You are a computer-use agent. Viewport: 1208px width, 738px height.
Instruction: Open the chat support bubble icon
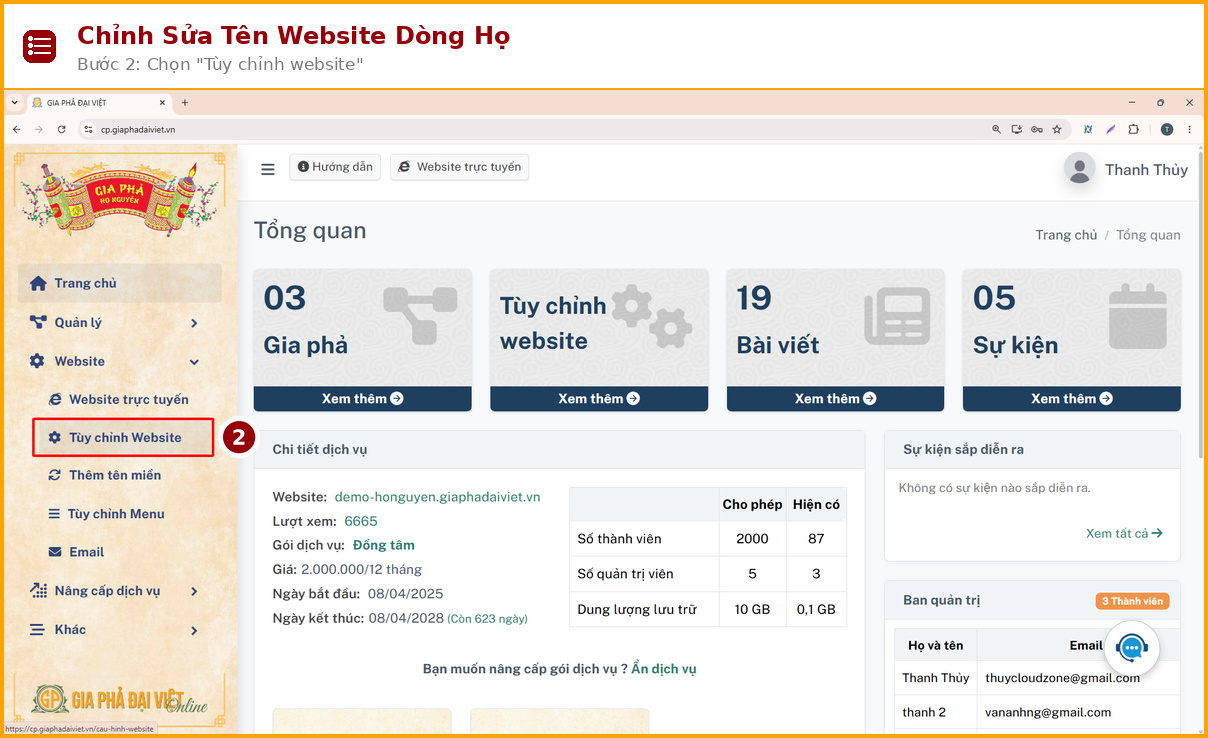[x=1131, y=647]
